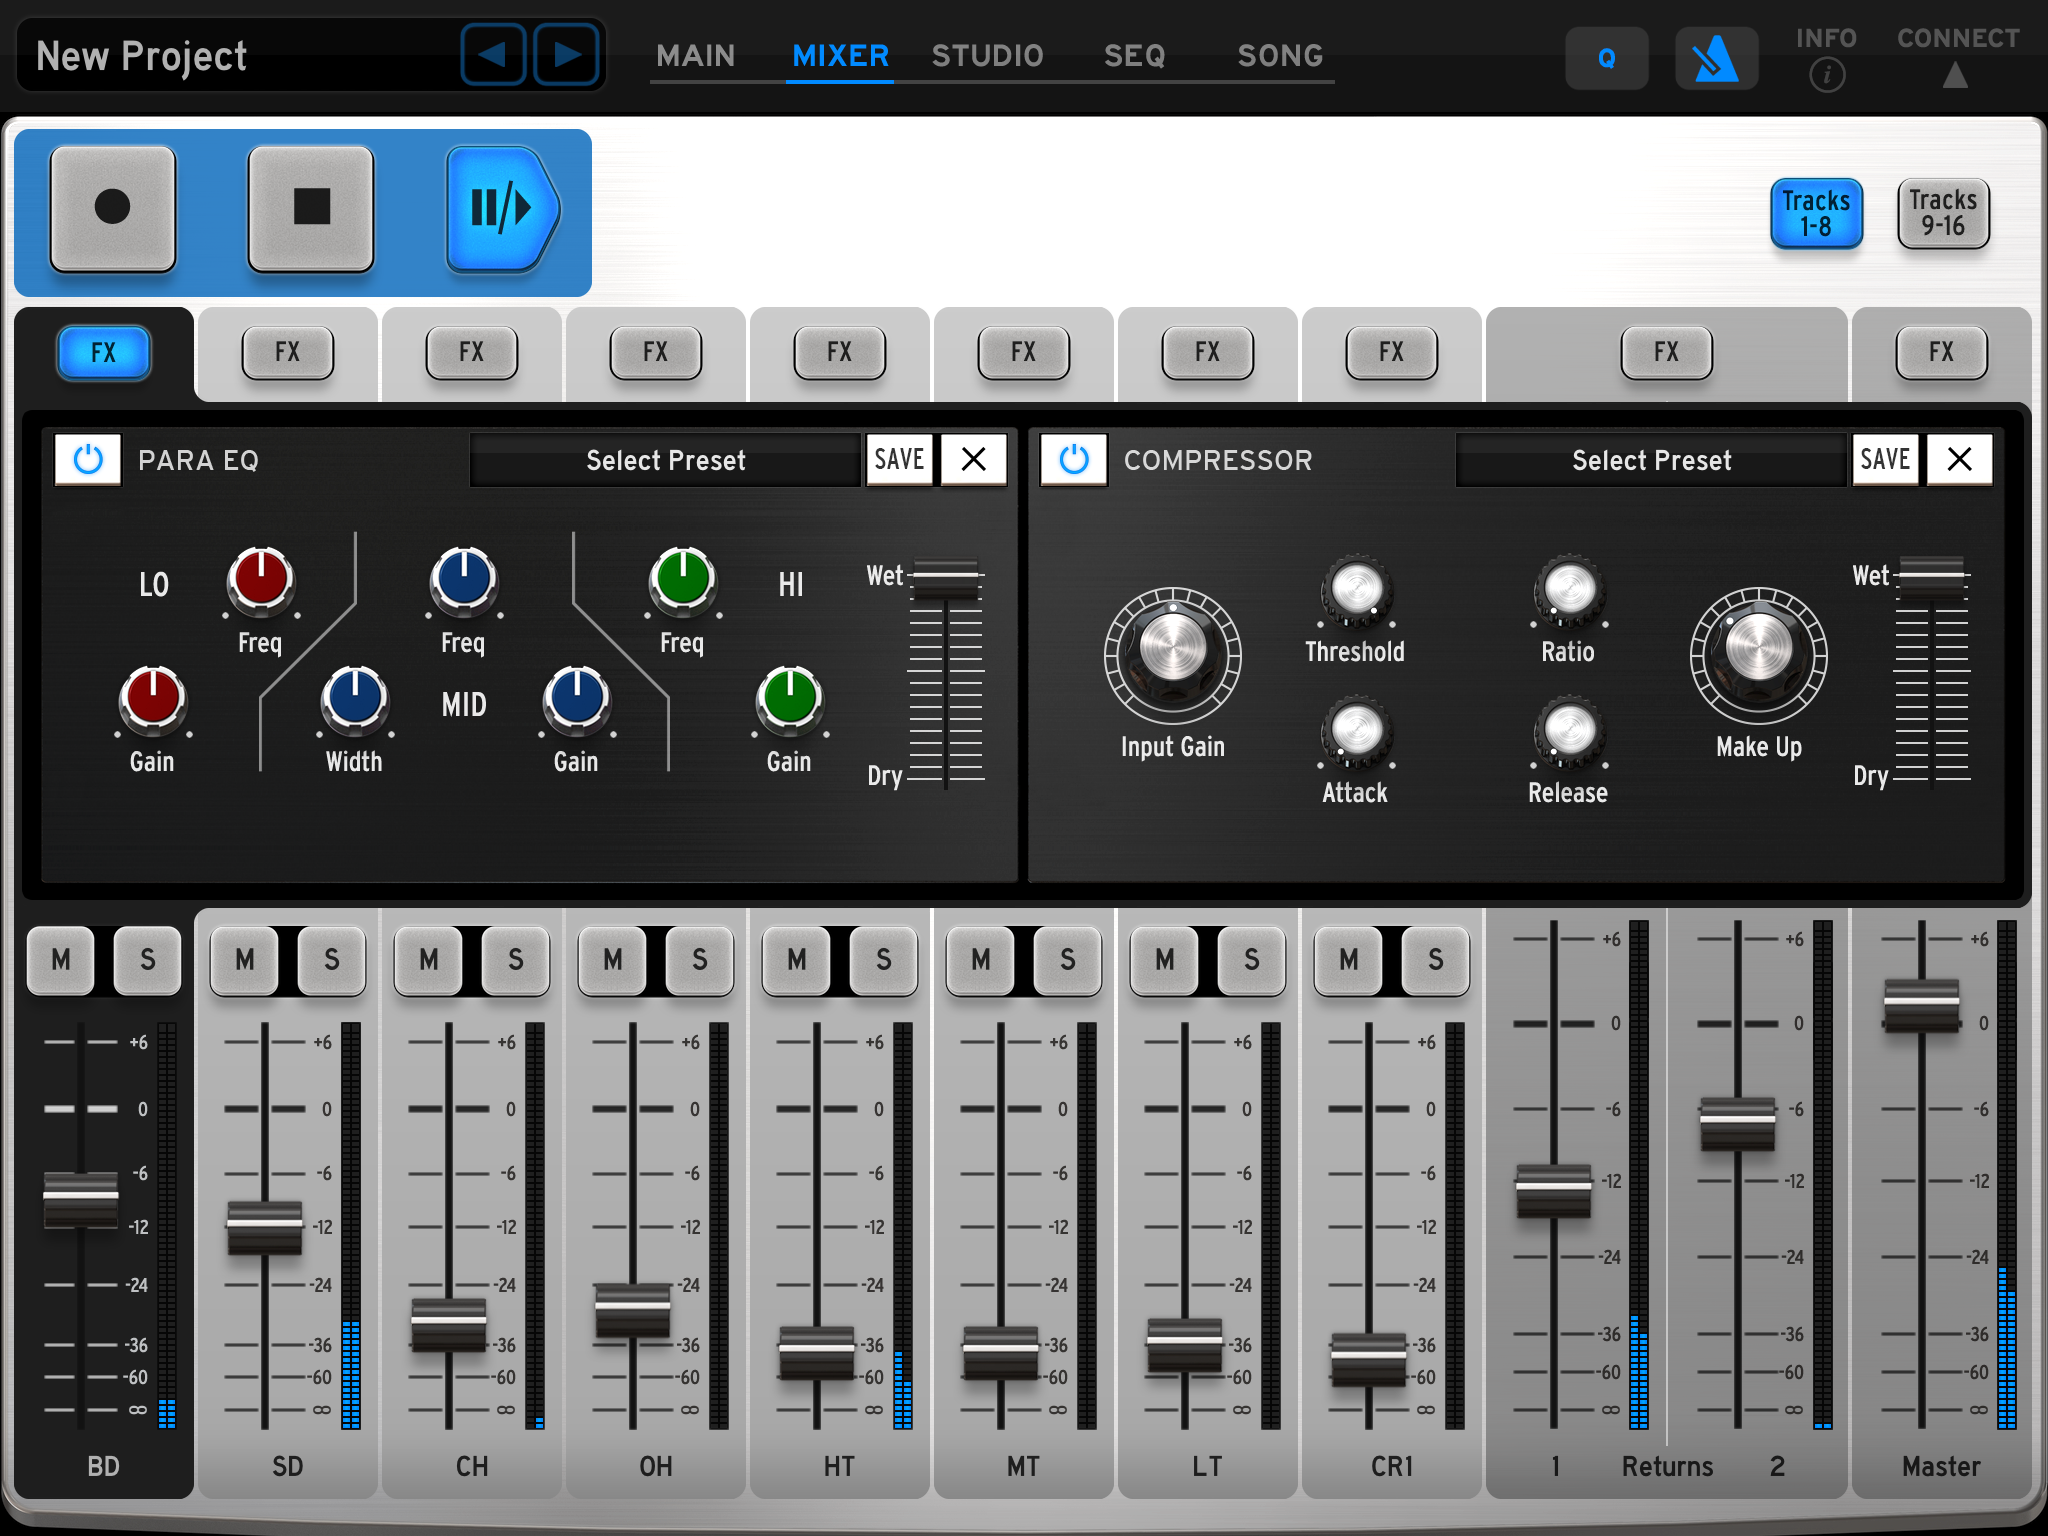Image resolution: width=2048 pixels, height=1536 pixels.
Task: Show Tracks 9-16
Action: [x=1943, y=213]
